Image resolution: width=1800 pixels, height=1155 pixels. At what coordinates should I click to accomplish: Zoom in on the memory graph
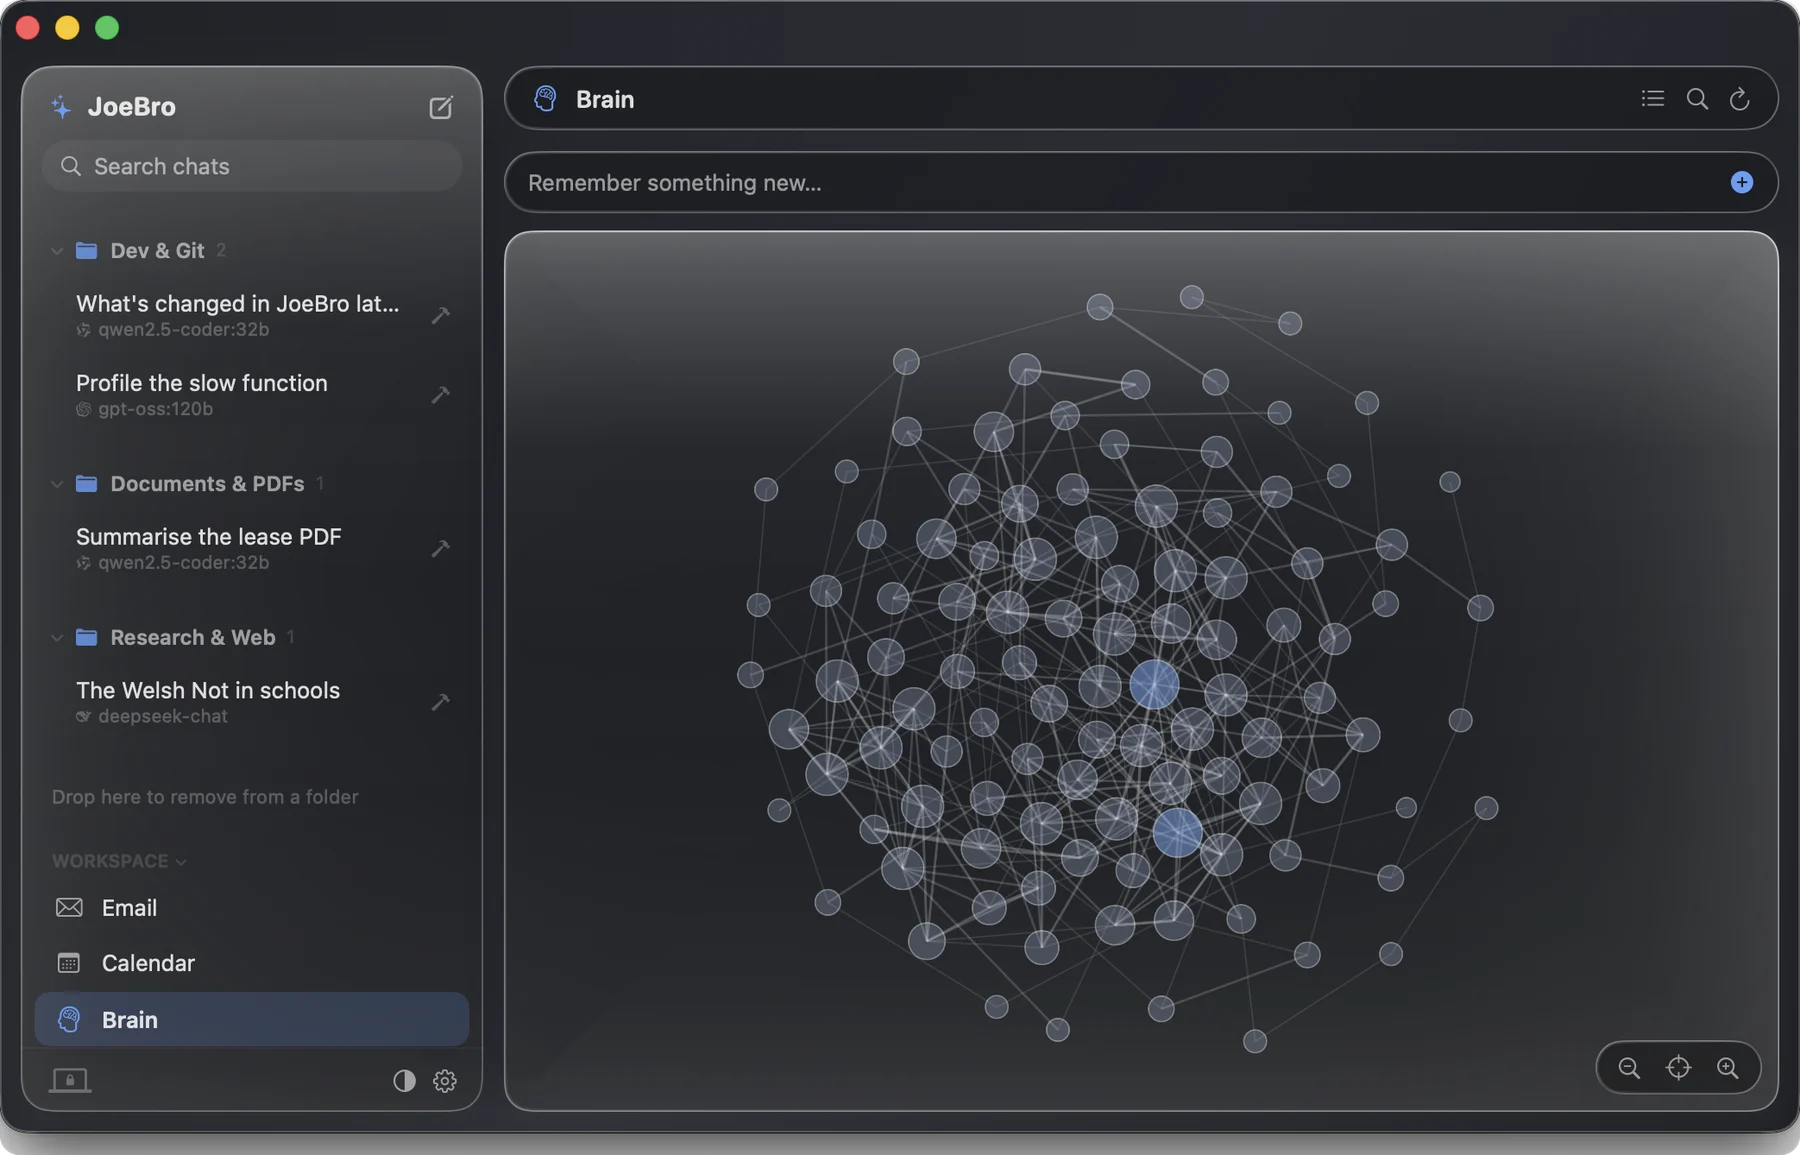pyautogui.click(x=1727, y=1068)
